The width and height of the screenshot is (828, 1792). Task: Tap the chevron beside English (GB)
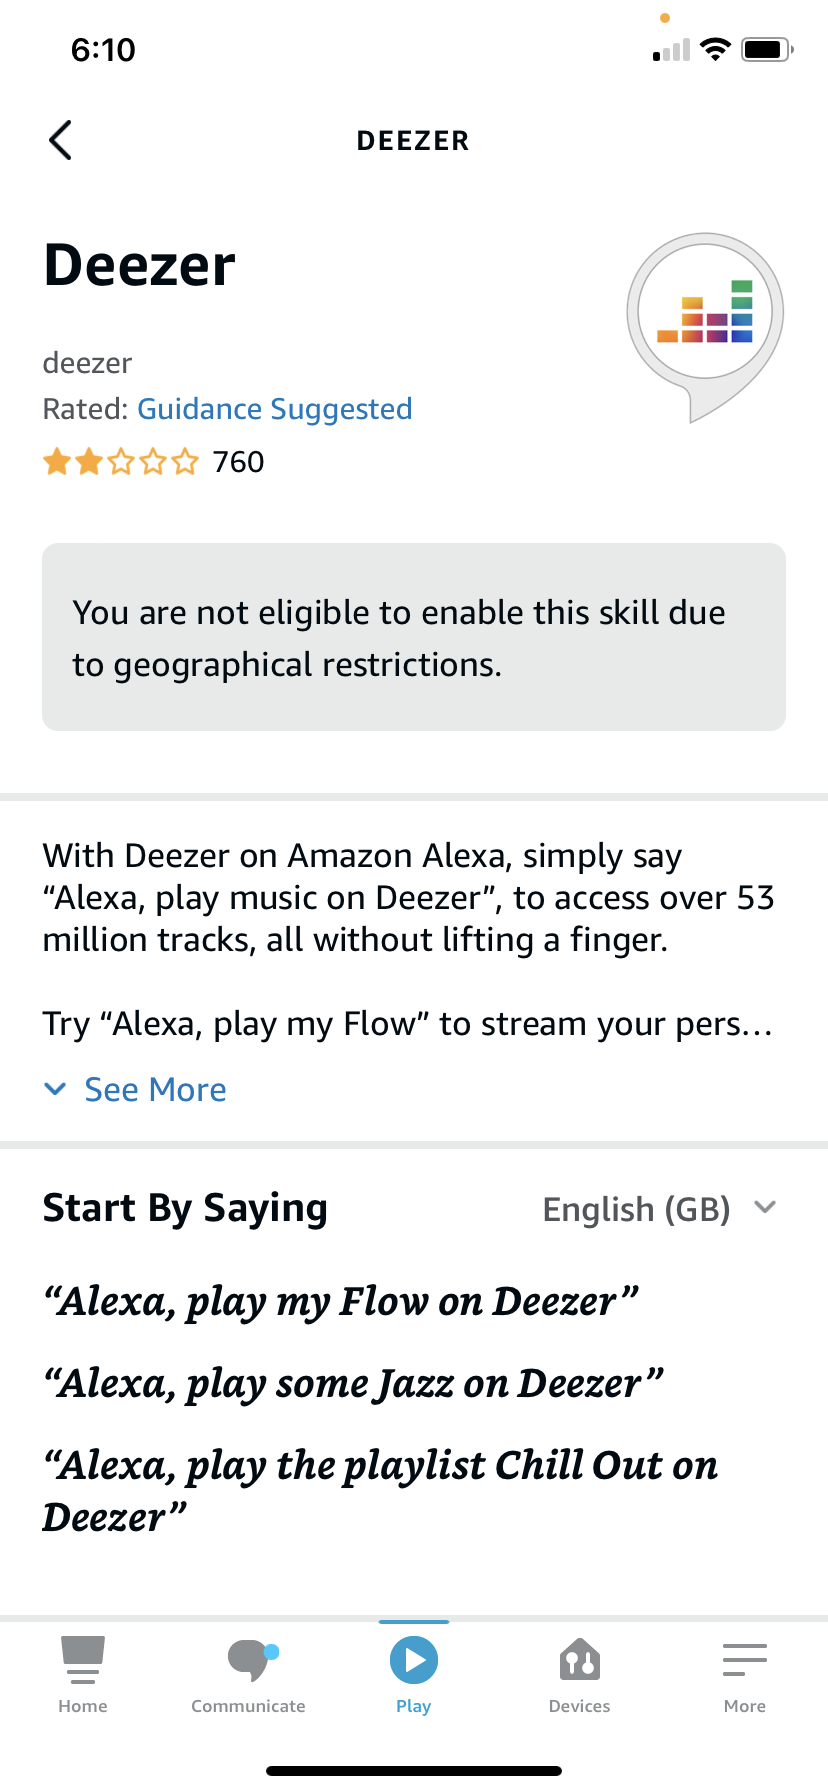pyautogui.click(x=765, y=1207)
